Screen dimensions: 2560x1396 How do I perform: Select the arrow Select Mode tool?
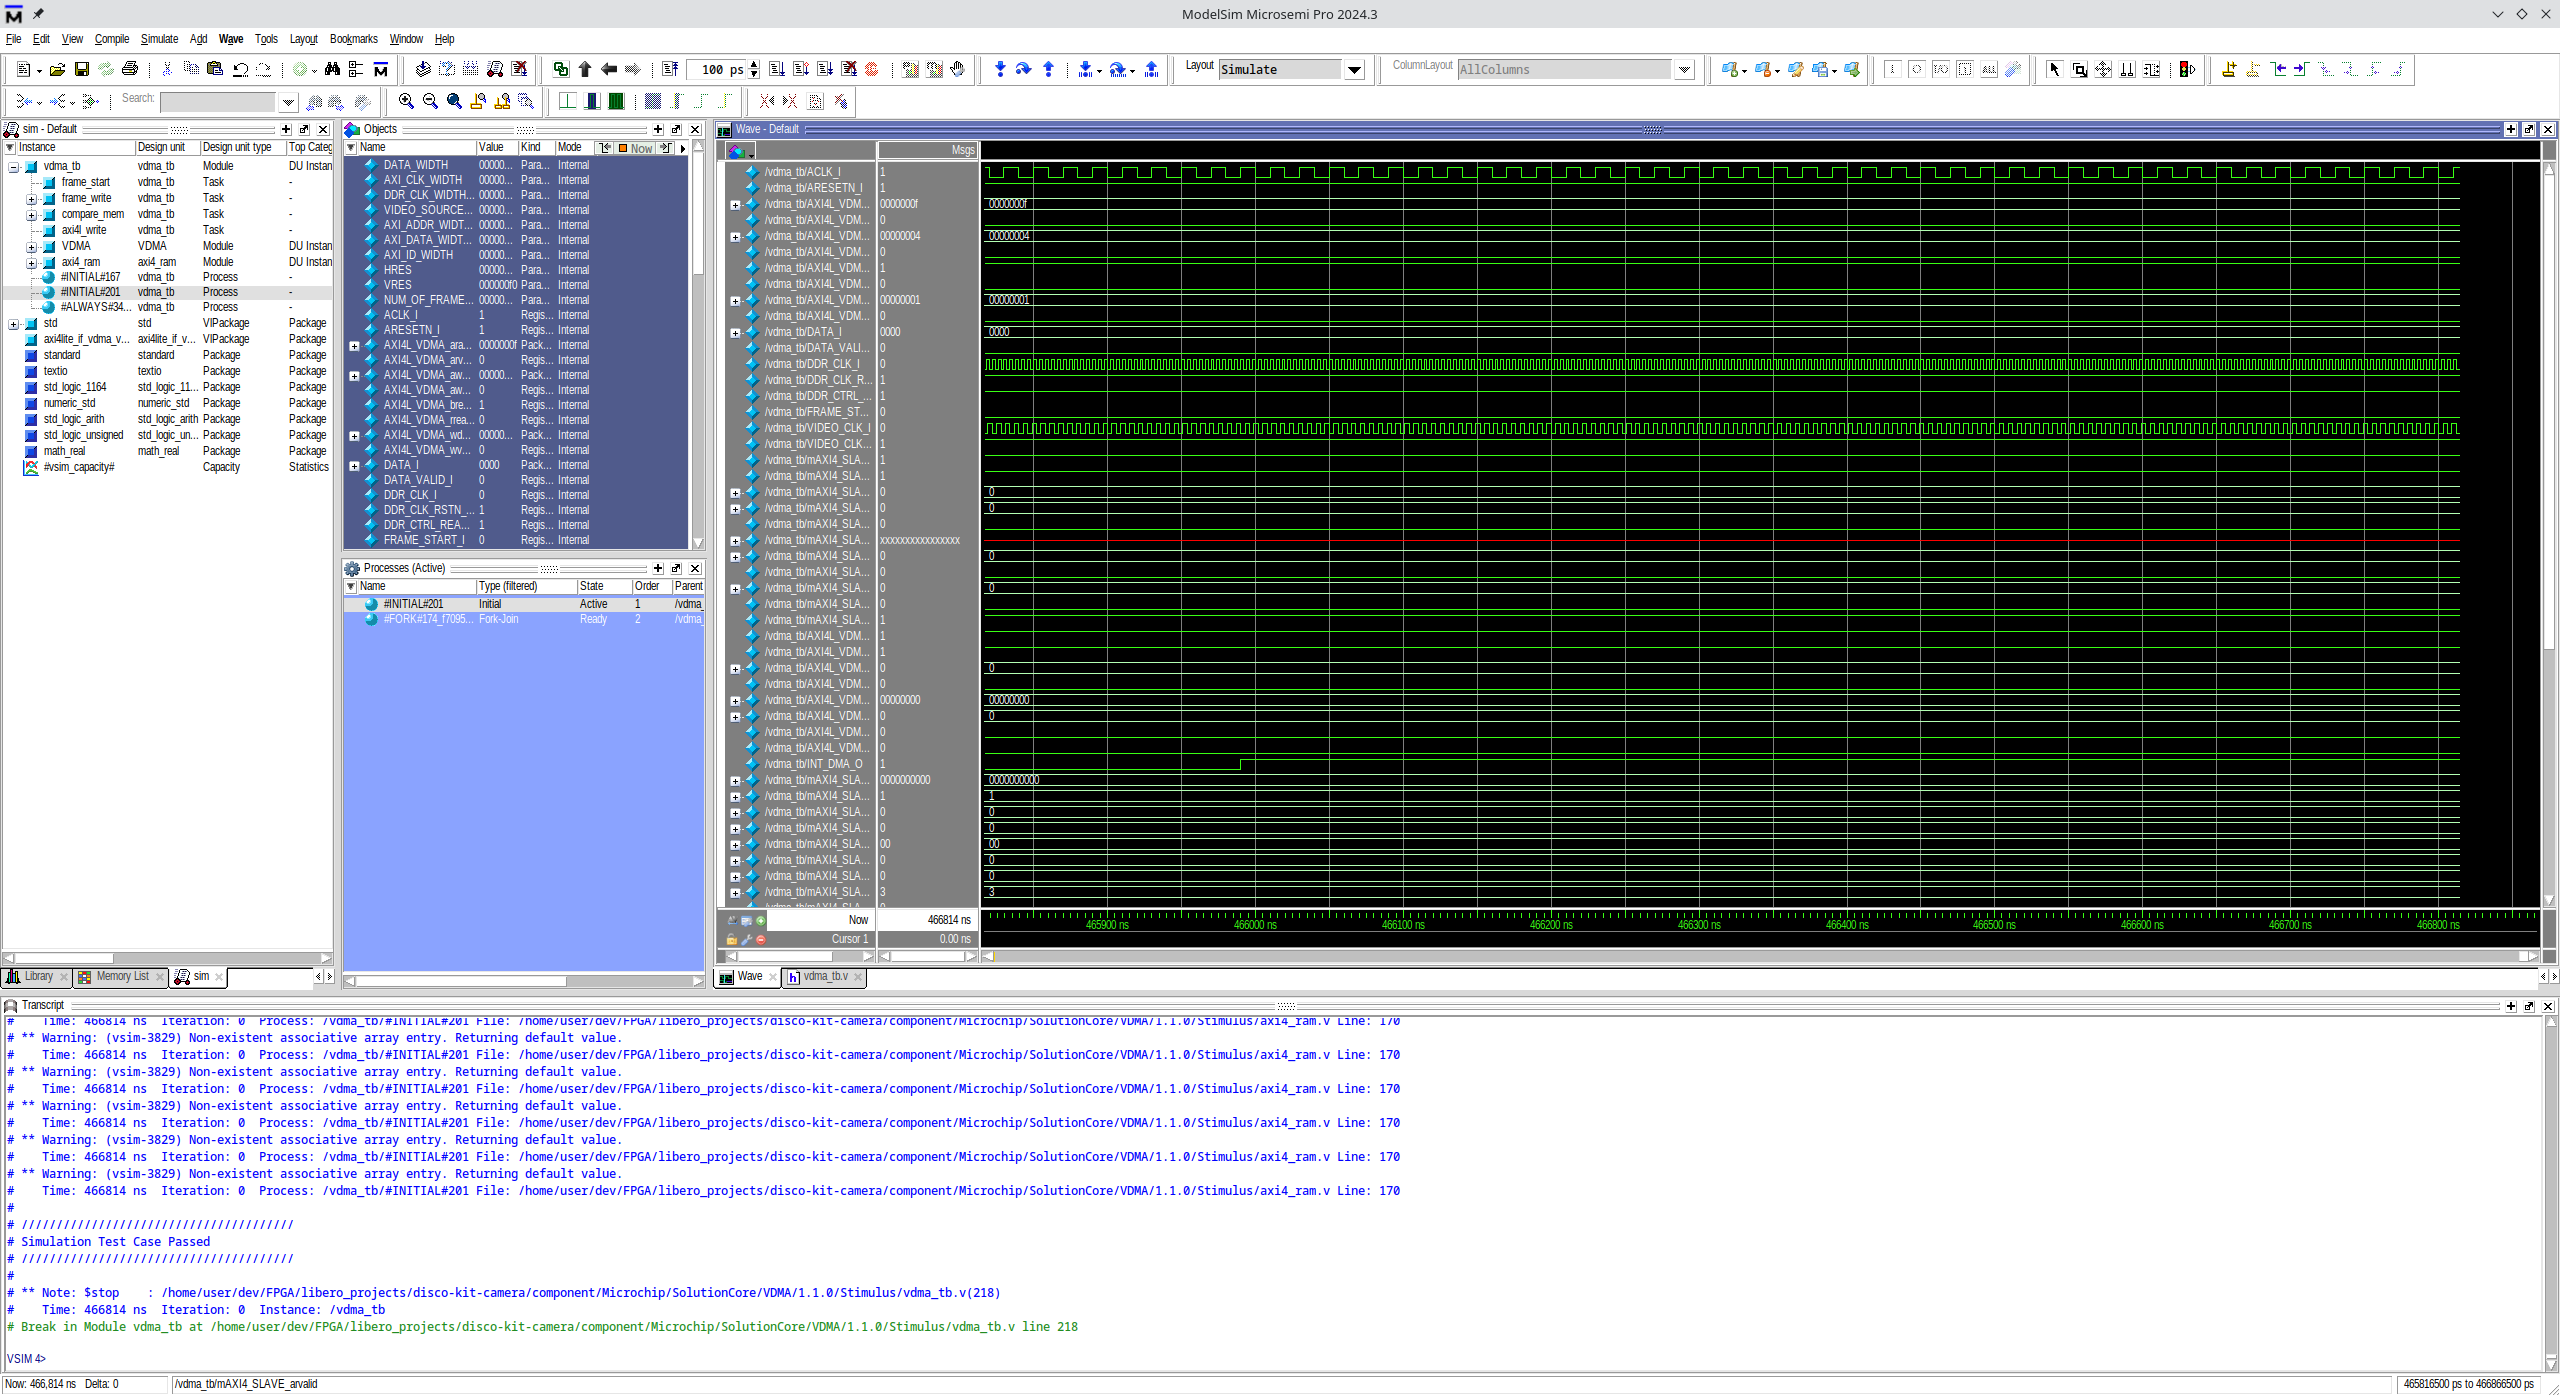[x=2054, y=69]
